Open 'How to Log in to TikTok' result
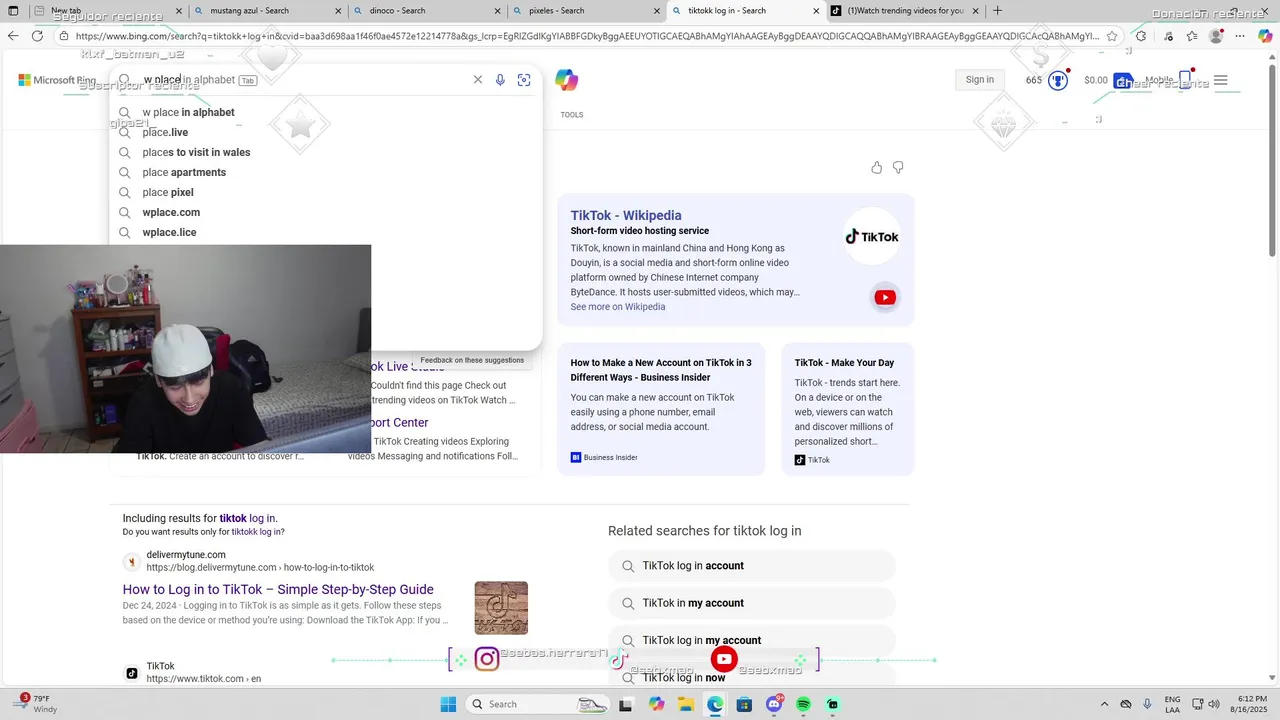The width and height of the screenshot is (1280, 720). point(278,589)
